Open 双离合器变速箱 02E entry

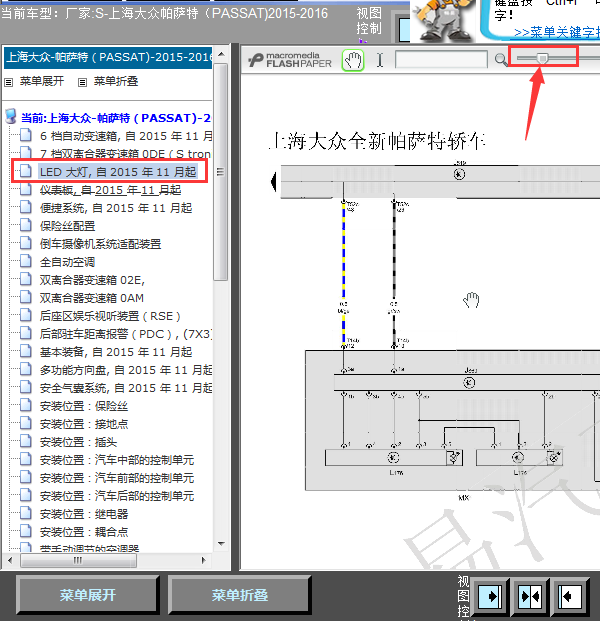pos(92,280)
